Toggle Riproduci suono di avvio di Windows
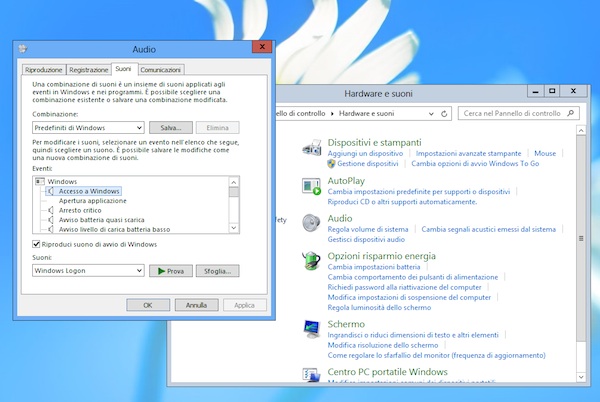Image resolution: width=600 pixels, height=402 pixels. tap(36, 244)
